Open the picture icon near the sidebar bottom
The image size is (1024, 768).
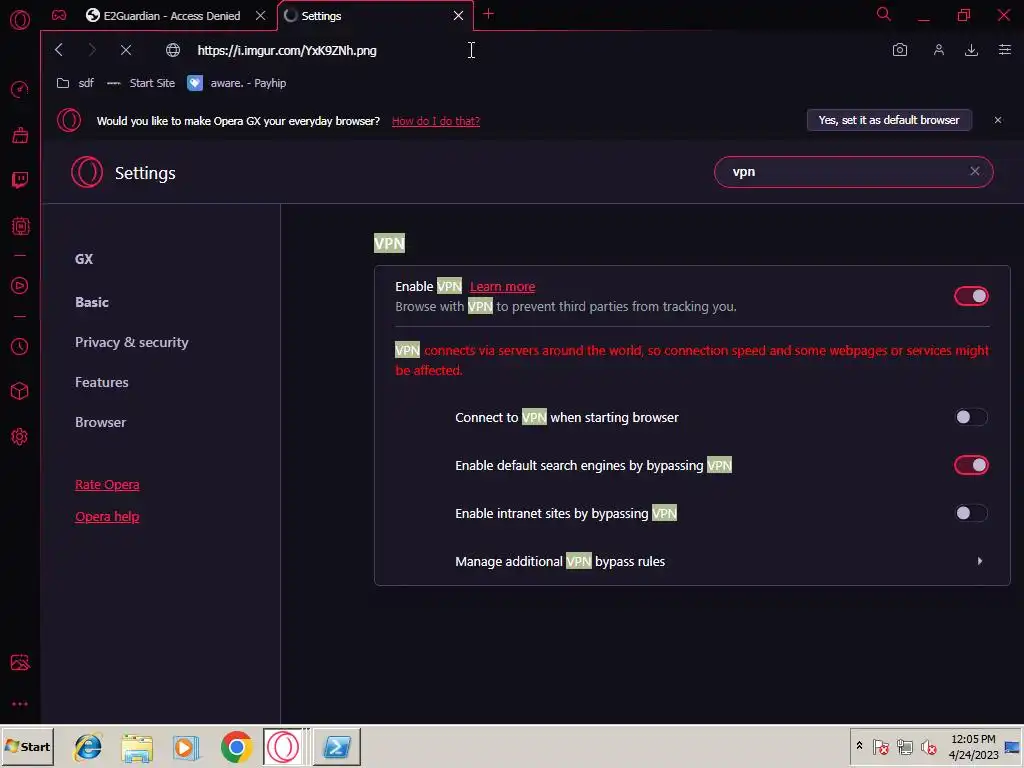tap(20, 662)
